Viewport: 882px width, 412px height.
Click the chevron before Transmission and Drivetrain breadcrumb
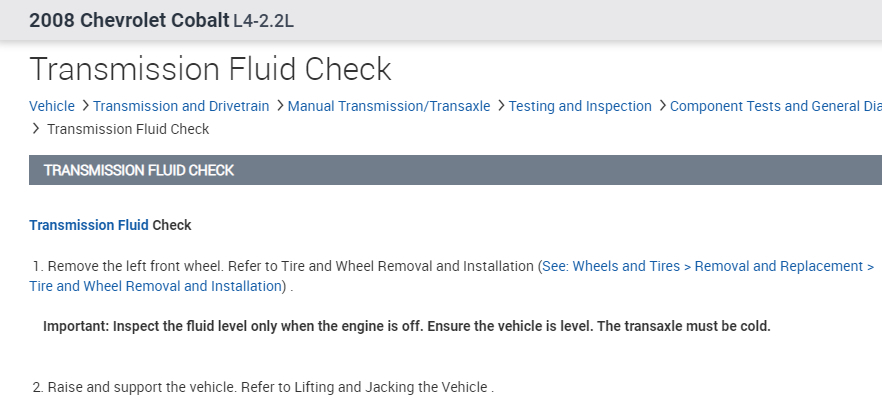84,106
